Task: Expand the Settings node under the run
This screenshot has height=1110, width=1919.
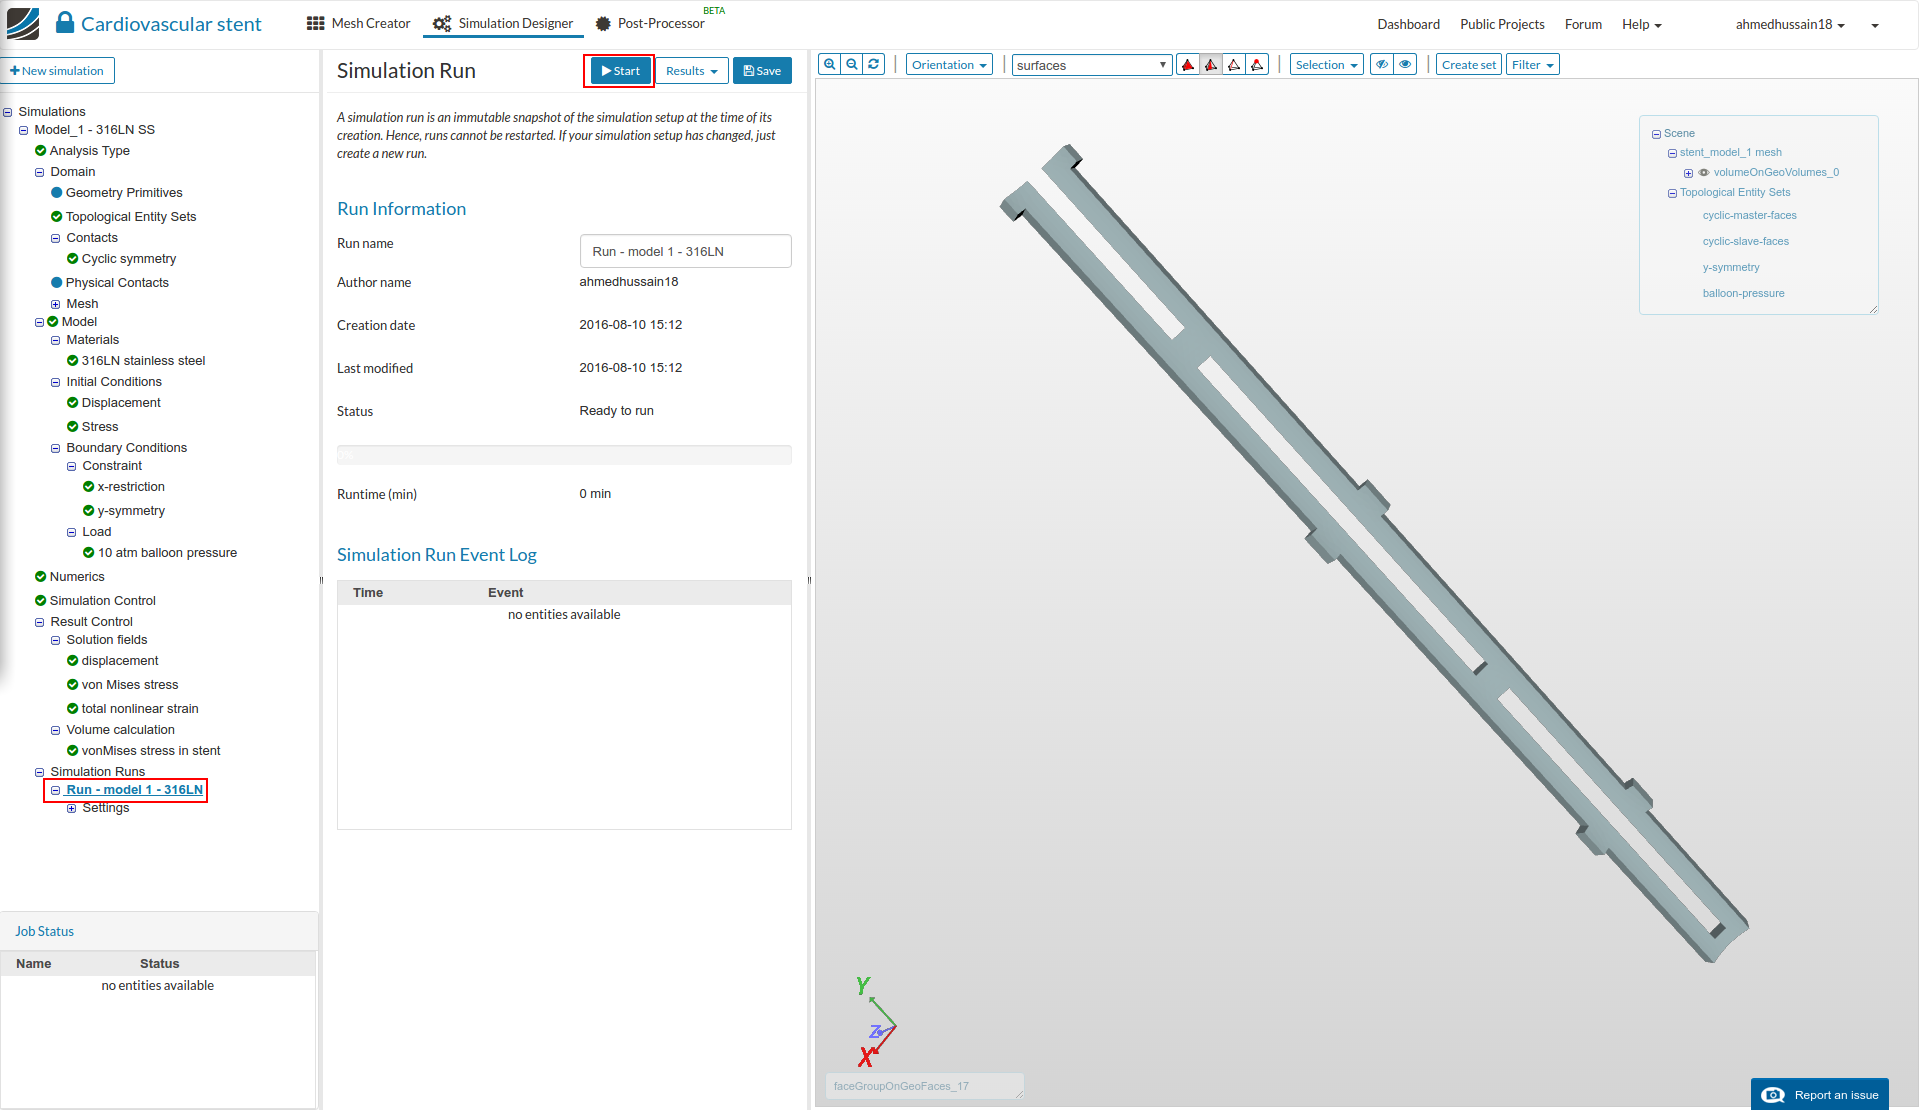Action: tap(72, 809)
